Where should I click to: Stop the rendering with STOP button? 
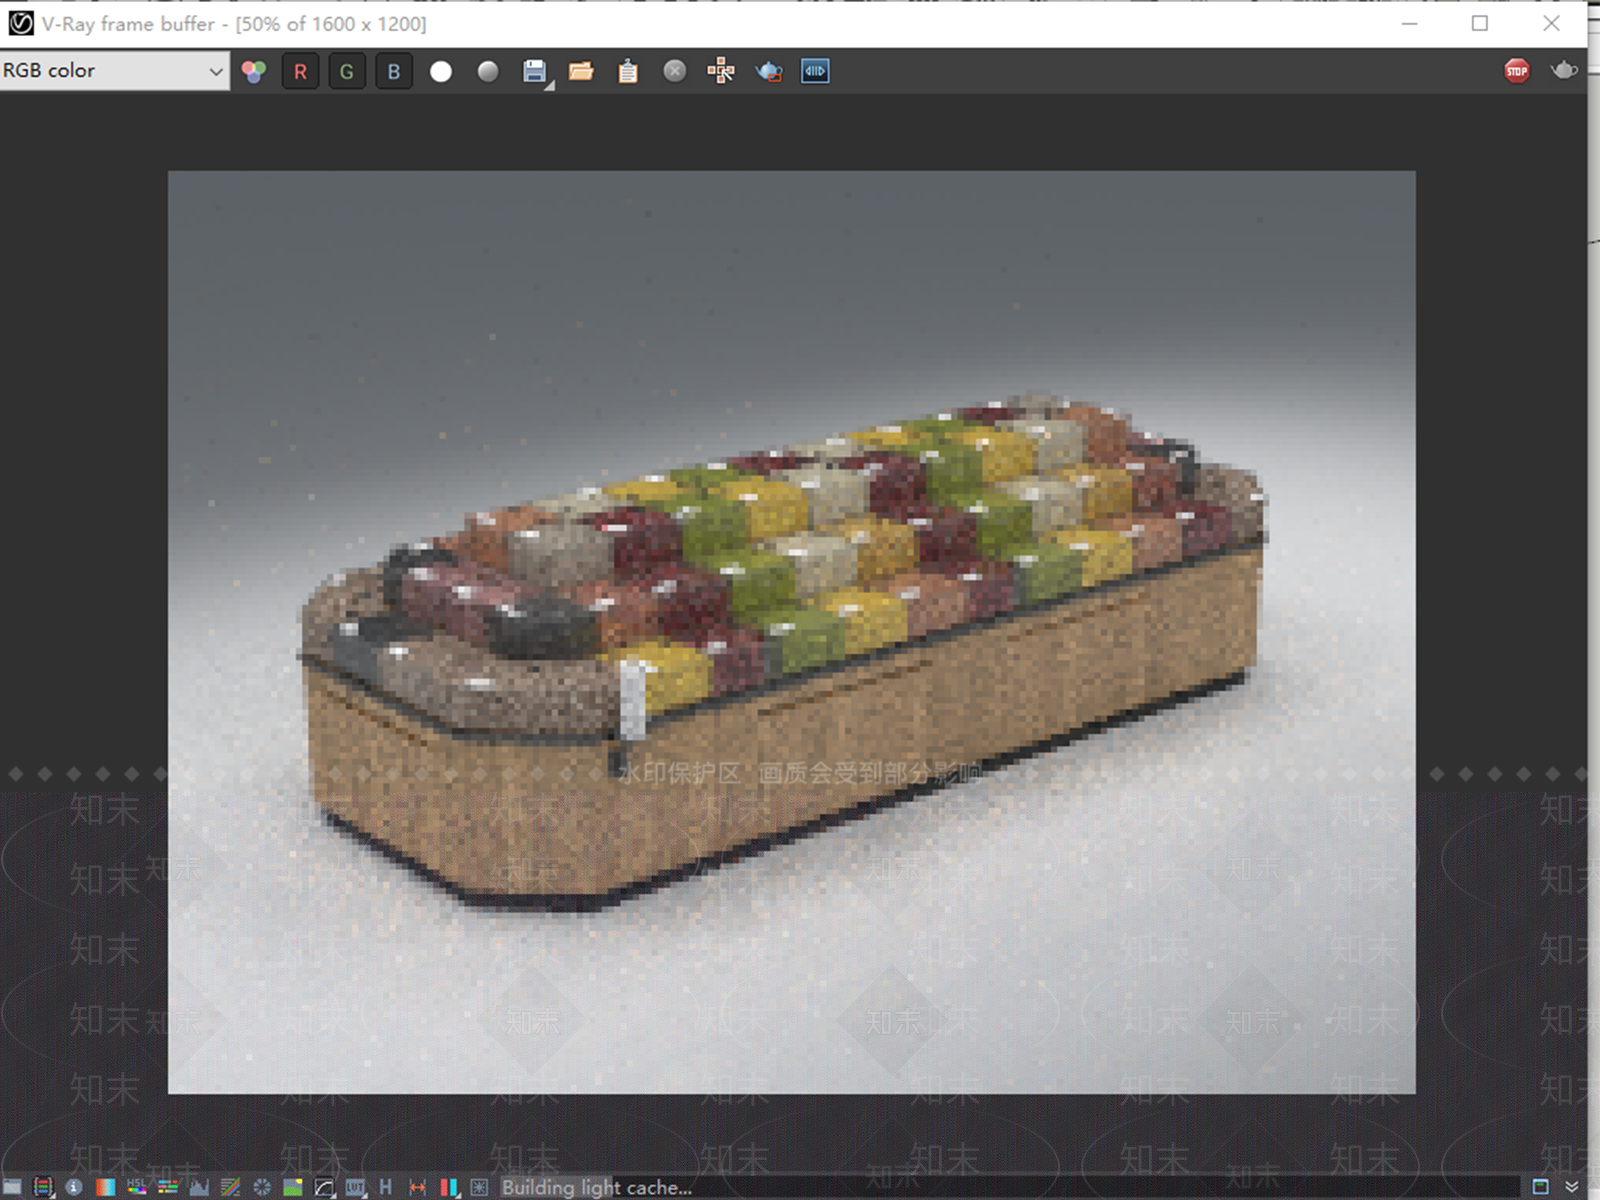point(1517,71)
